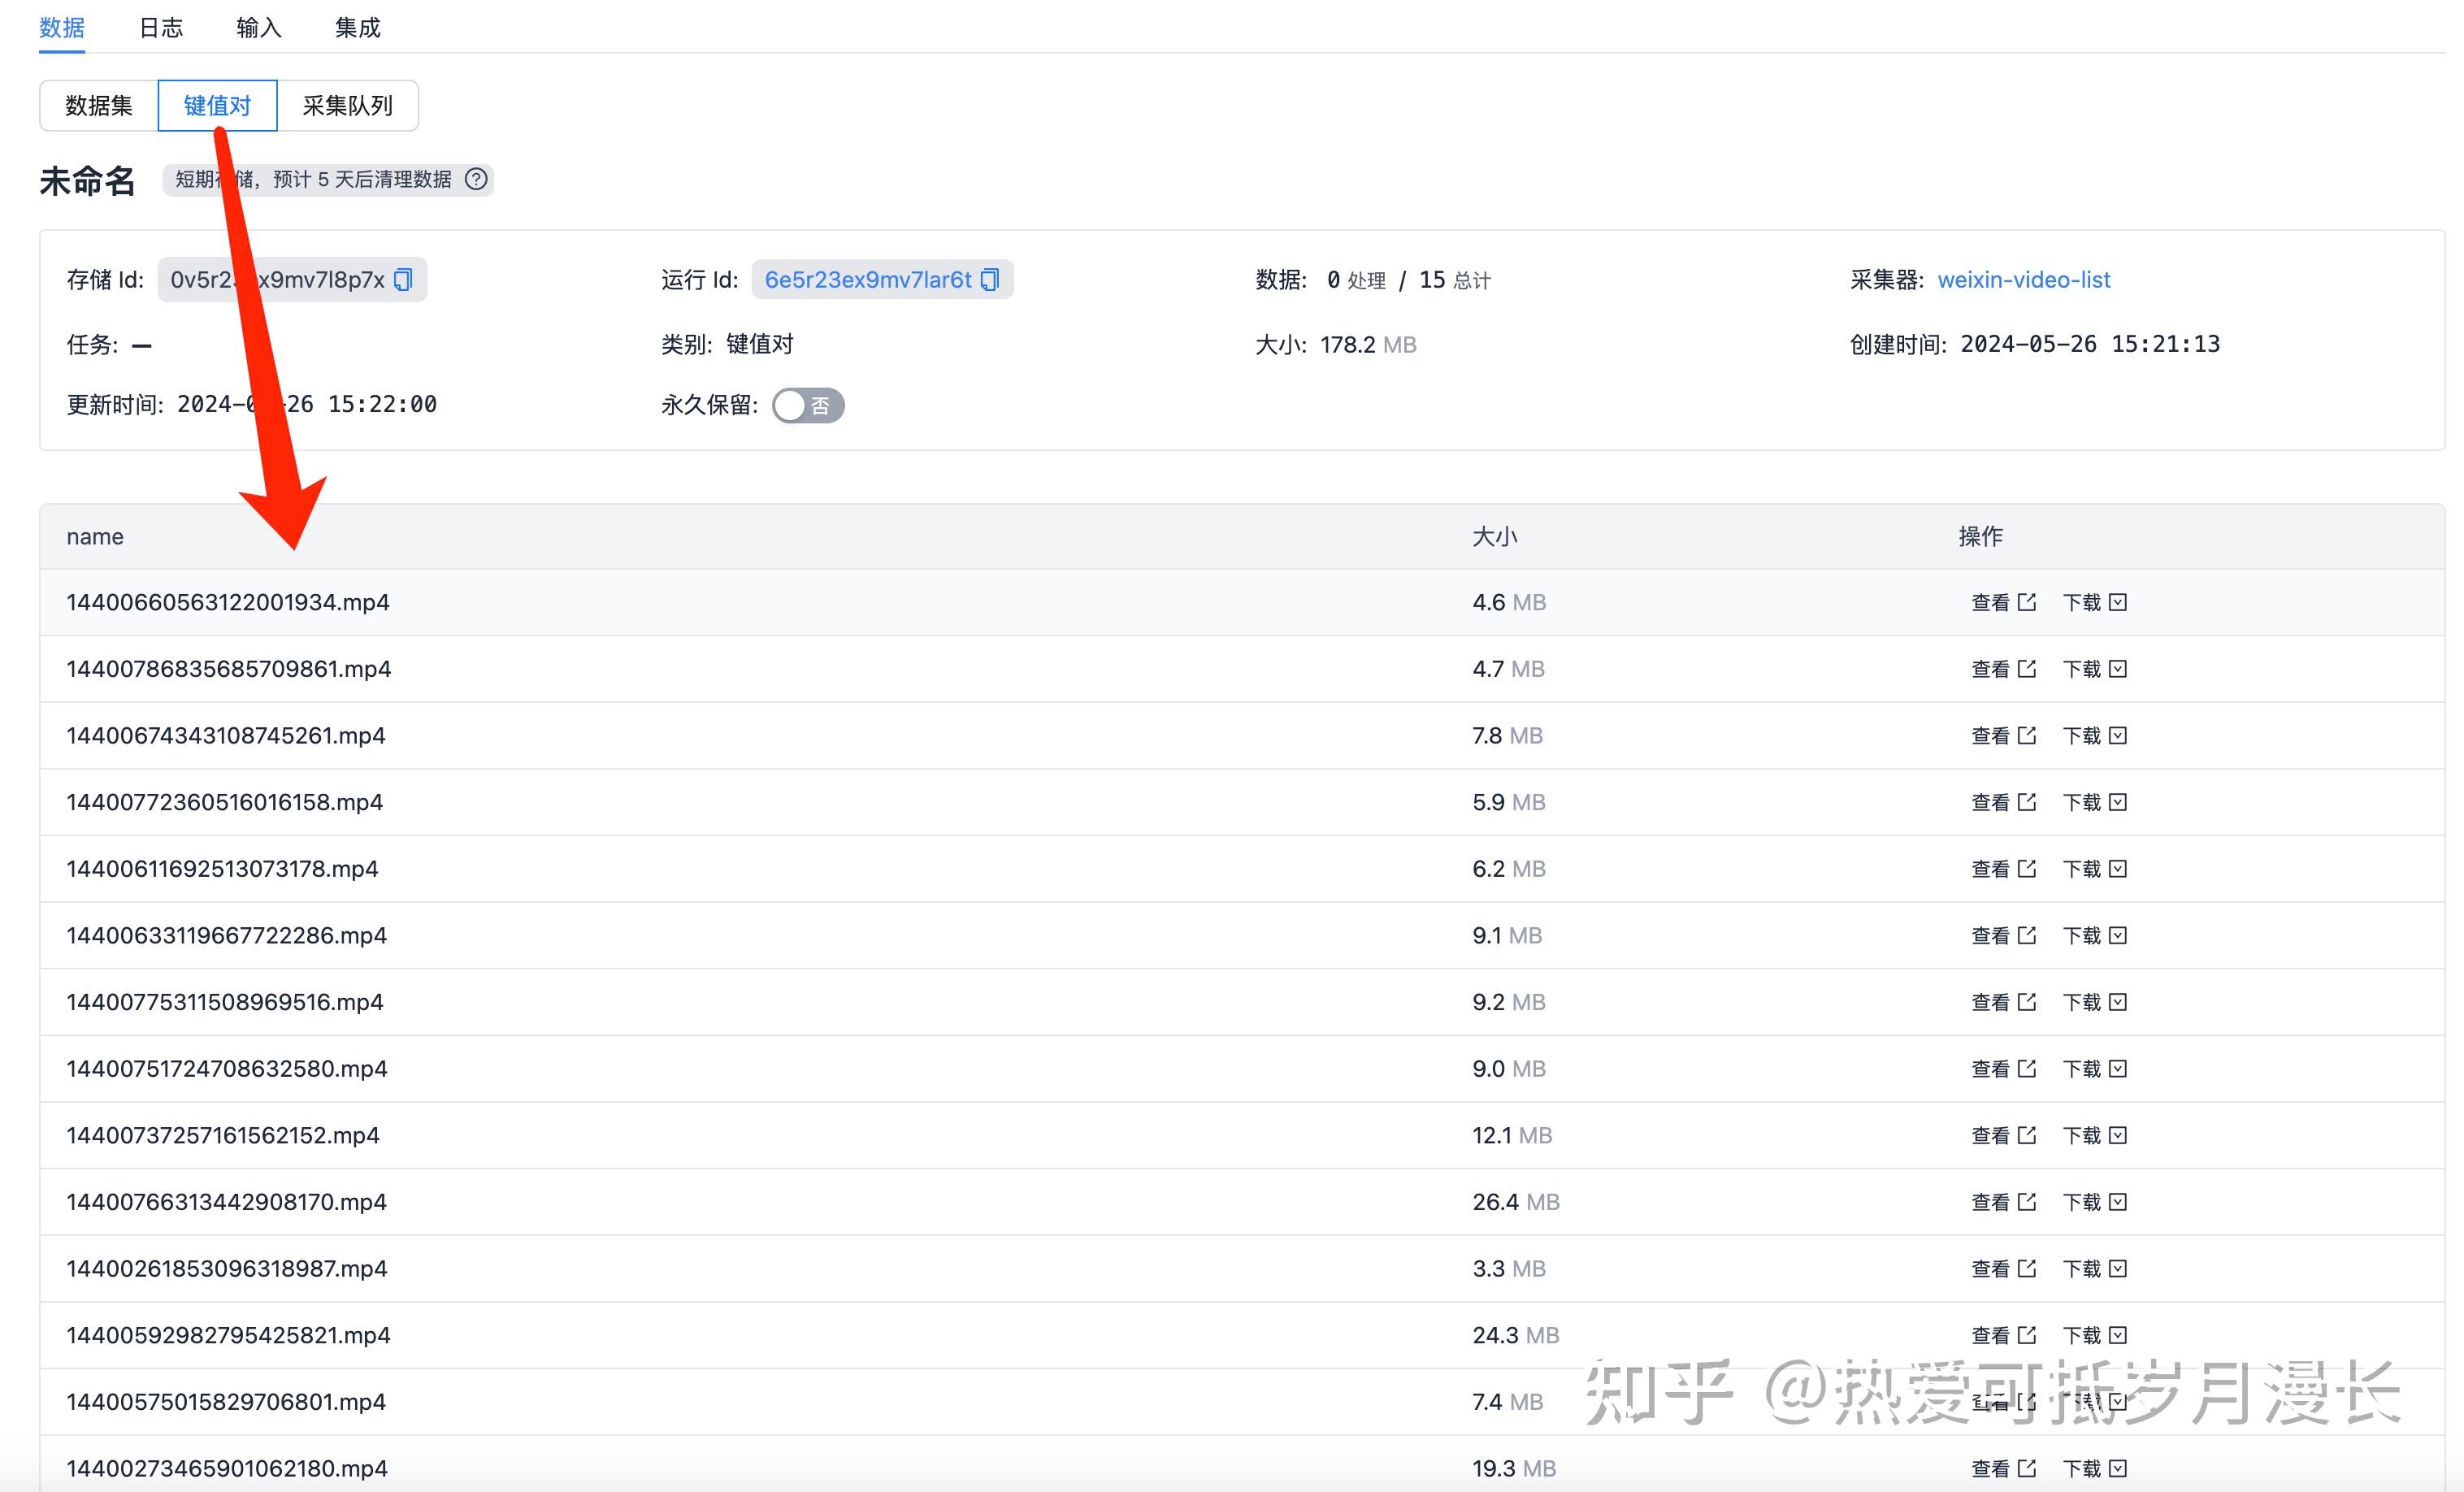
Task: Download file 14400273465901062180.mp4
Action: pyautogui.click(x=2094, y=1469)
